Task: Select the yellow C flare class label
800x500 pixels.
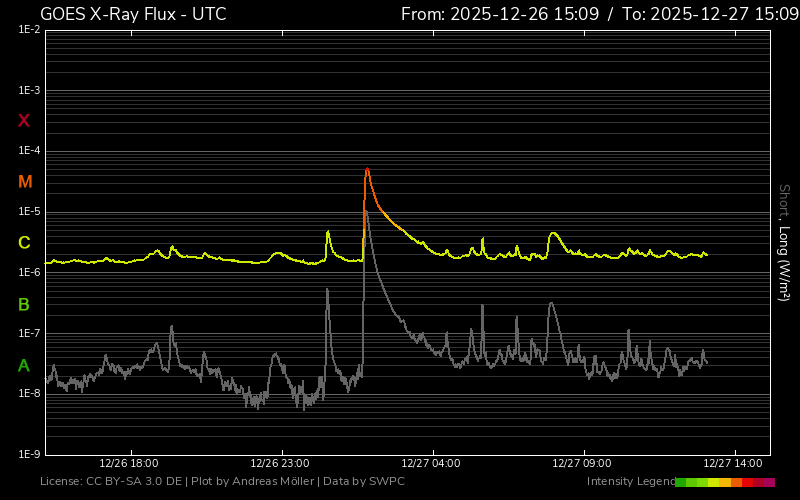Action: 24,243
